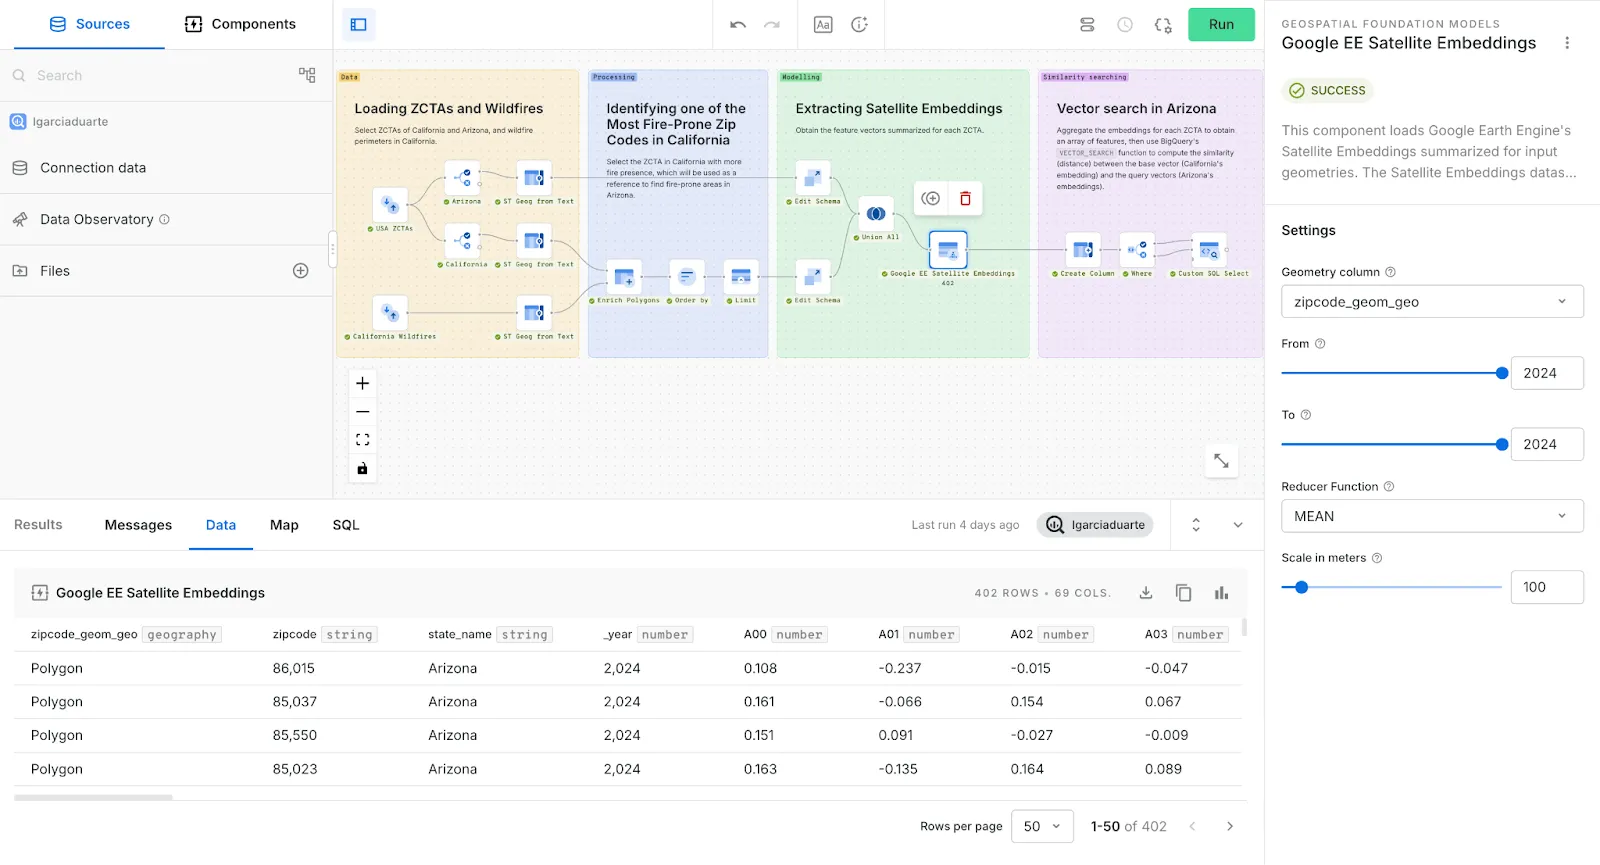Click the undo arrow icon
The image size is (1600, 865).
coord(738,25)
